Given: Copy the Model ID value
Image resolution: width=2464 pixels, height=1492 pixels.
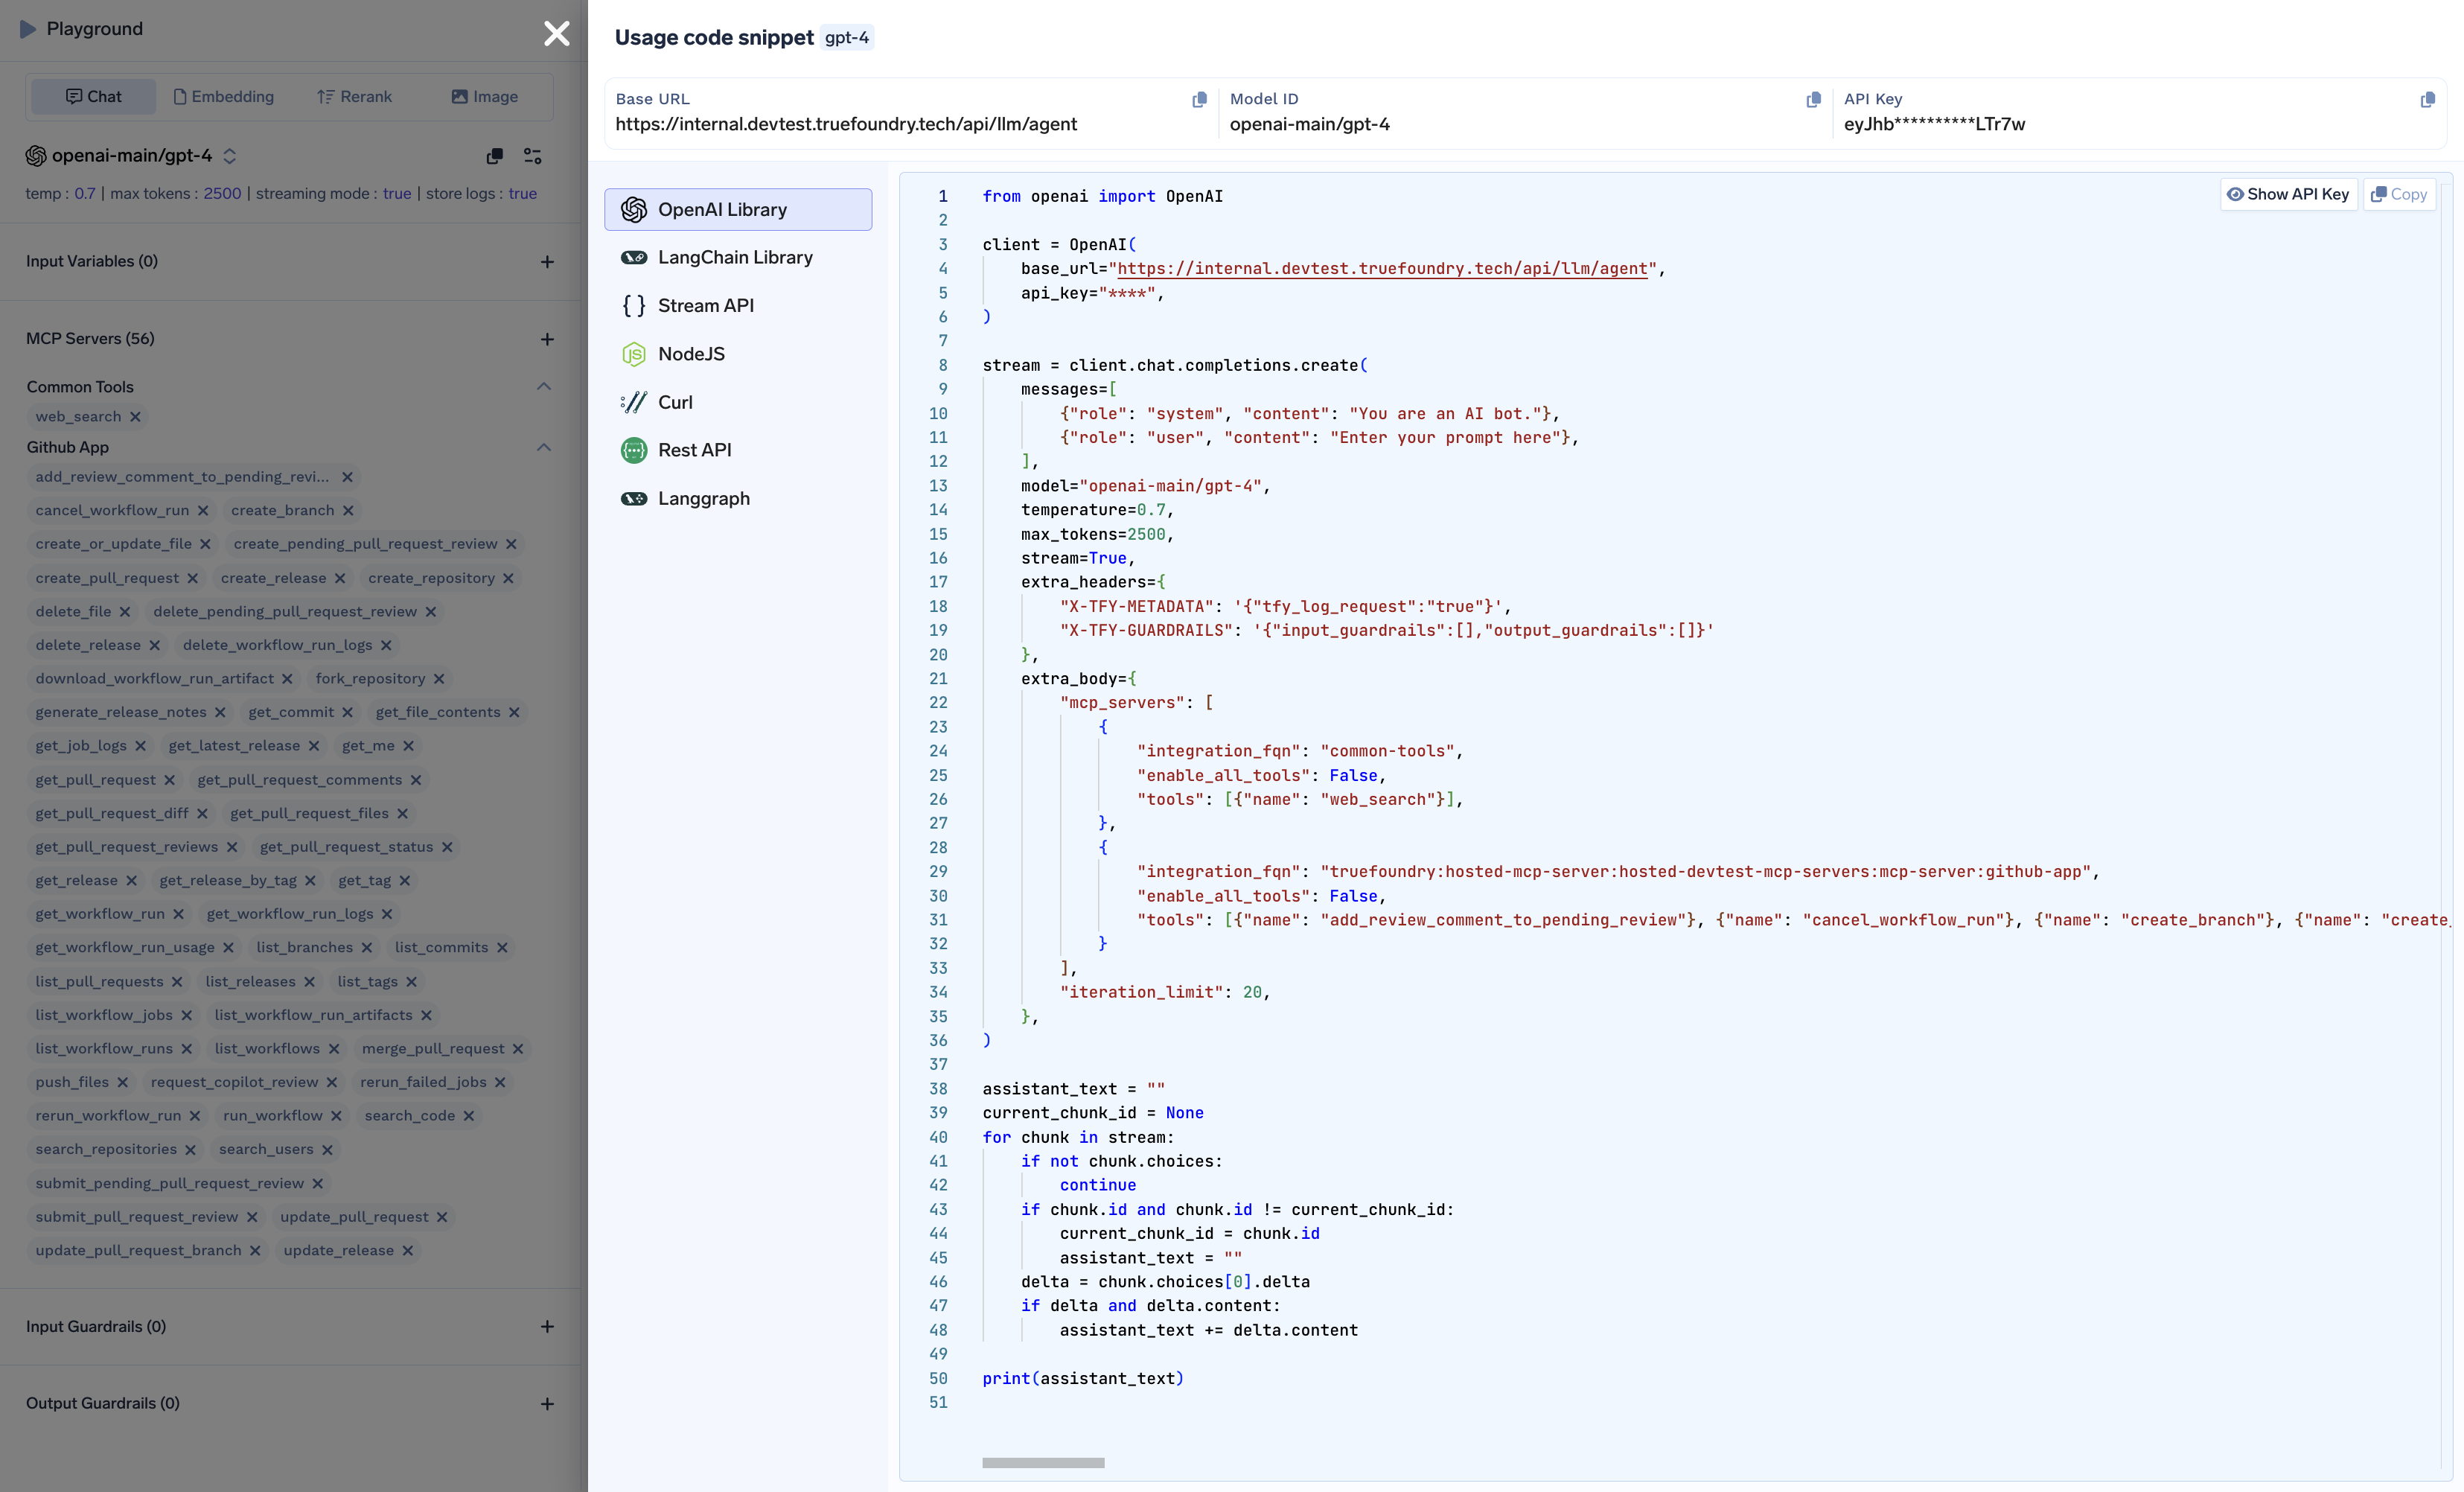Looking at the screenshot, I should point(1813,99).
